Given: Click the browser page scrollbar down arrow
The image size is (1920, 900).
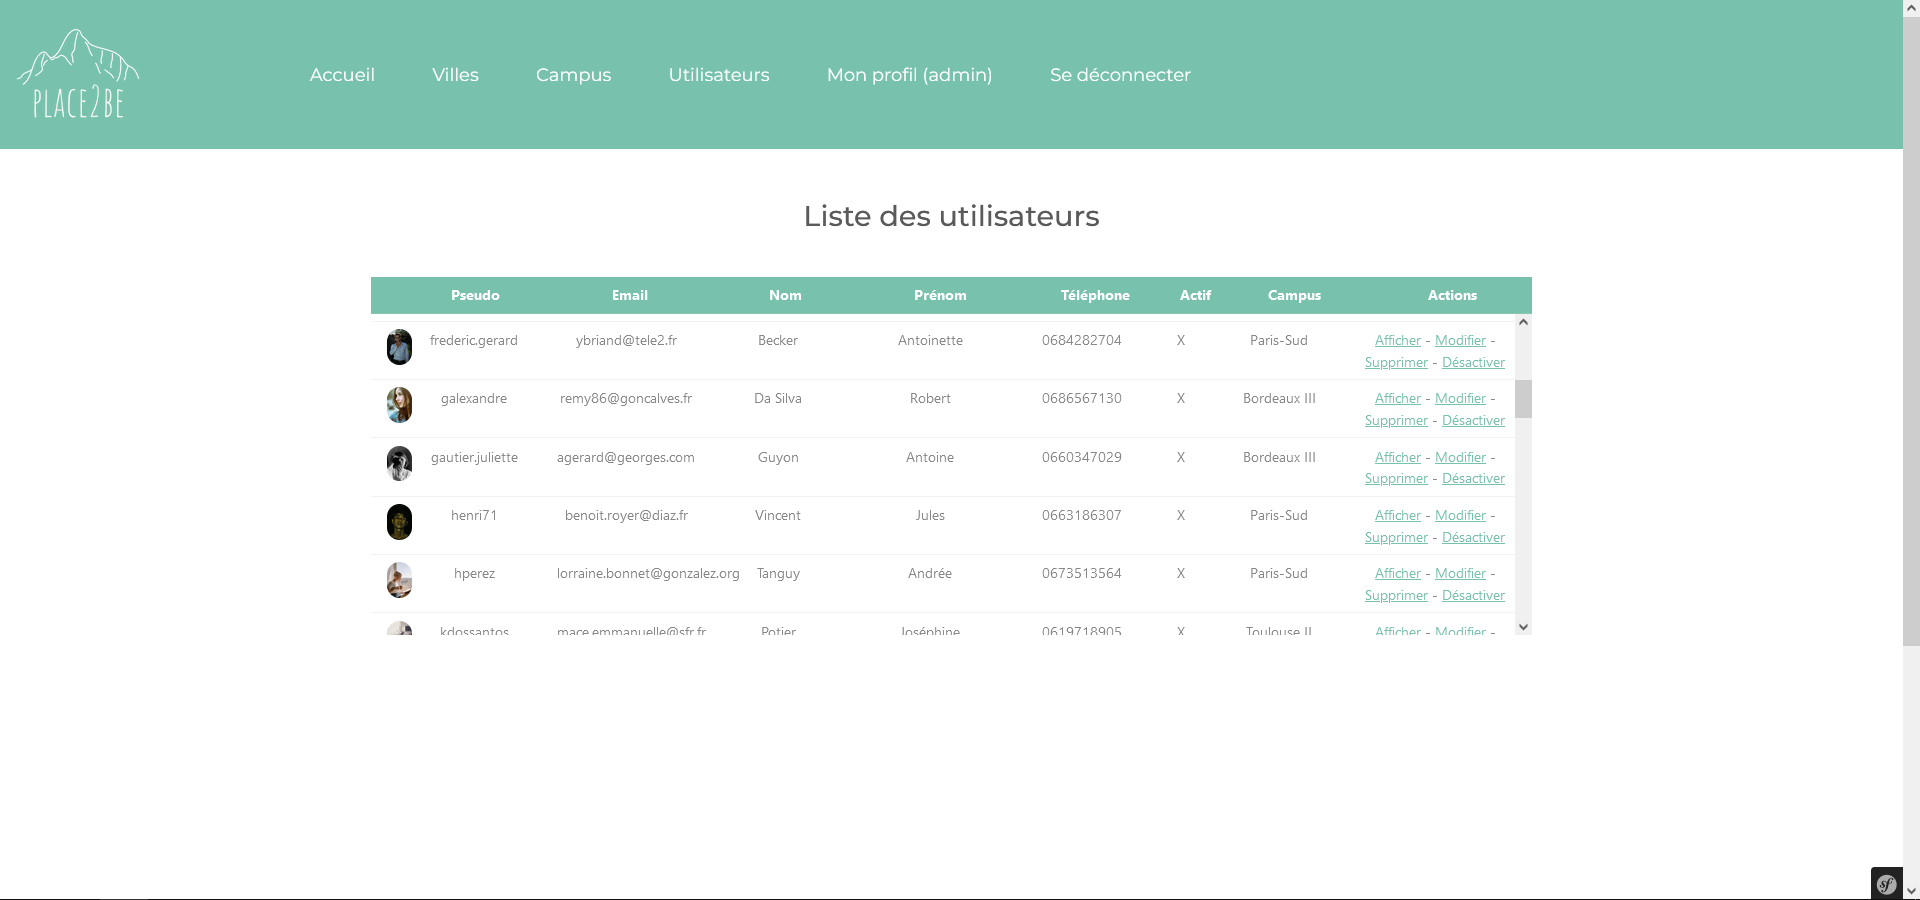Looking at the screenshot, I should pos(1911,890).
